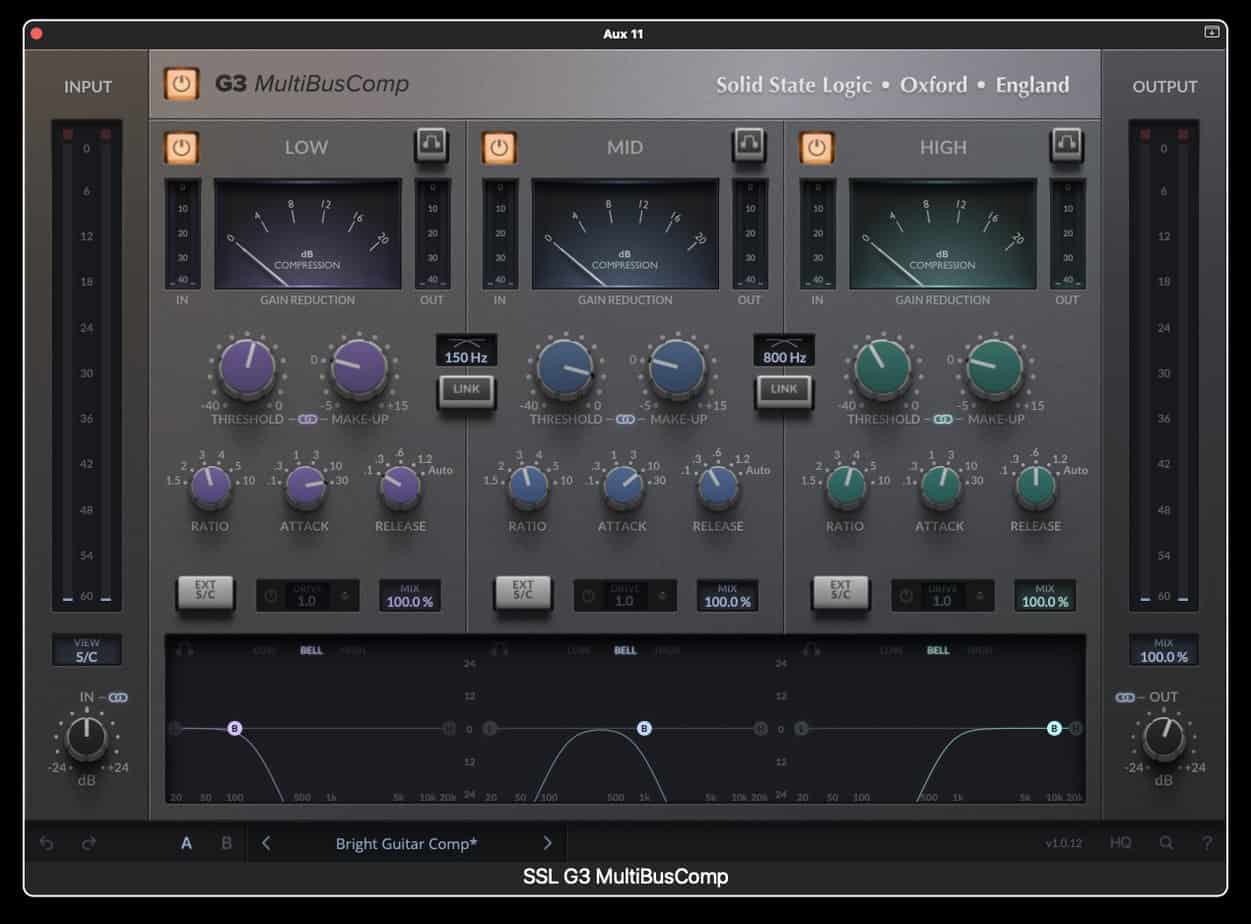Click the LOW band threshold knob

247,368
